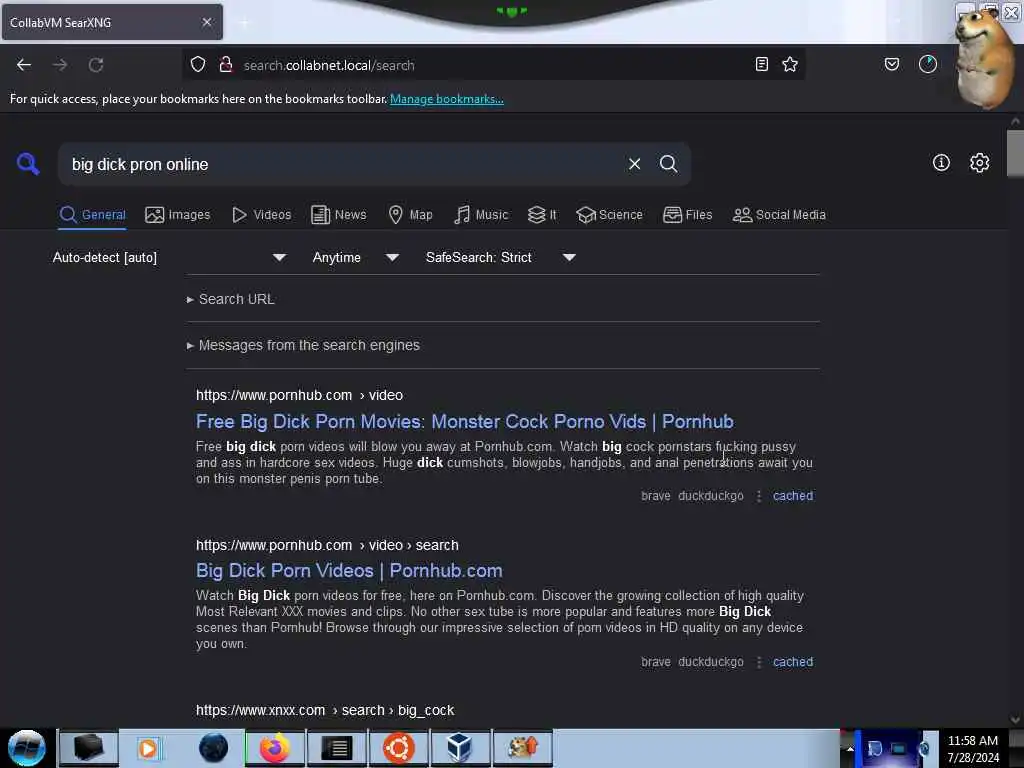Switch to the Map category tab
1024x768 pixels.
coord(411,215)
